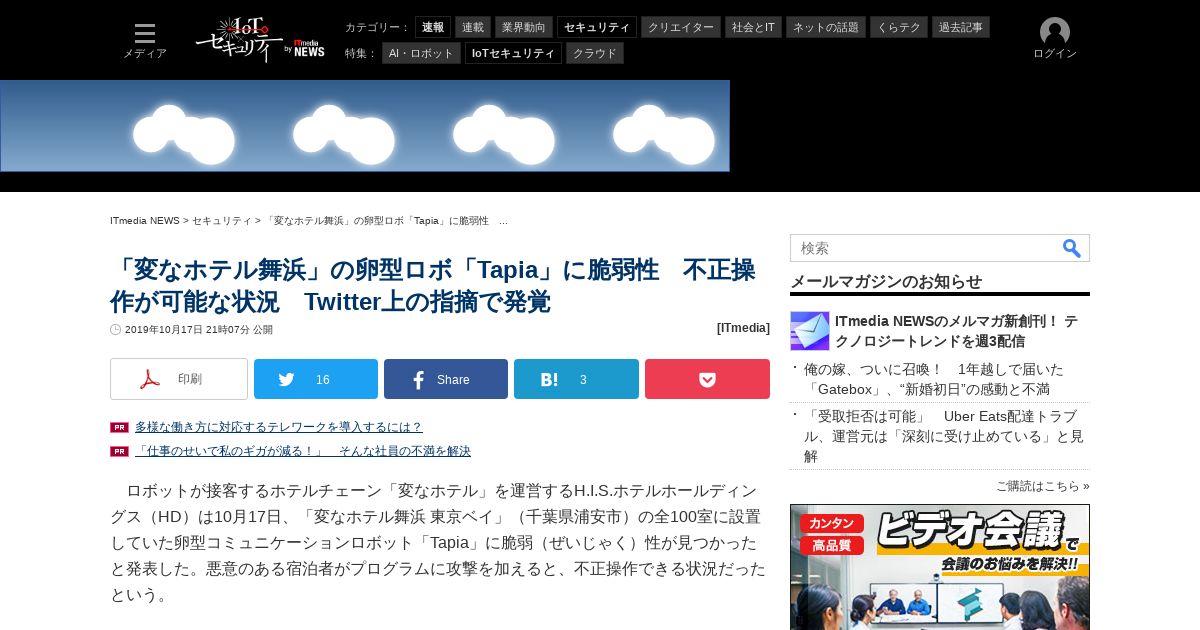Click the セキュリティ breadcrumb link
The image size is (1200, 630).
coord(222,220)
